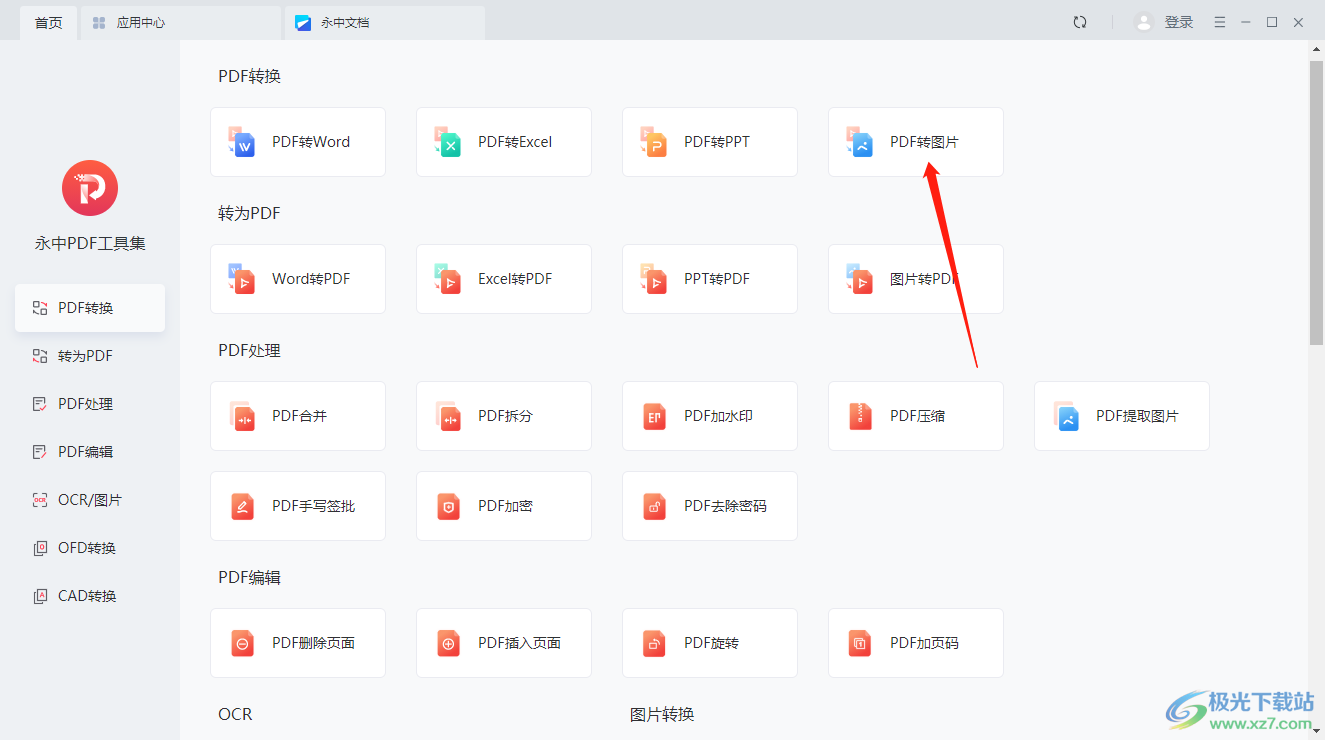Screen dimensions: 1325x740
Task: Open the PPT转PDF tool icon
Action: tap(654, 279)
